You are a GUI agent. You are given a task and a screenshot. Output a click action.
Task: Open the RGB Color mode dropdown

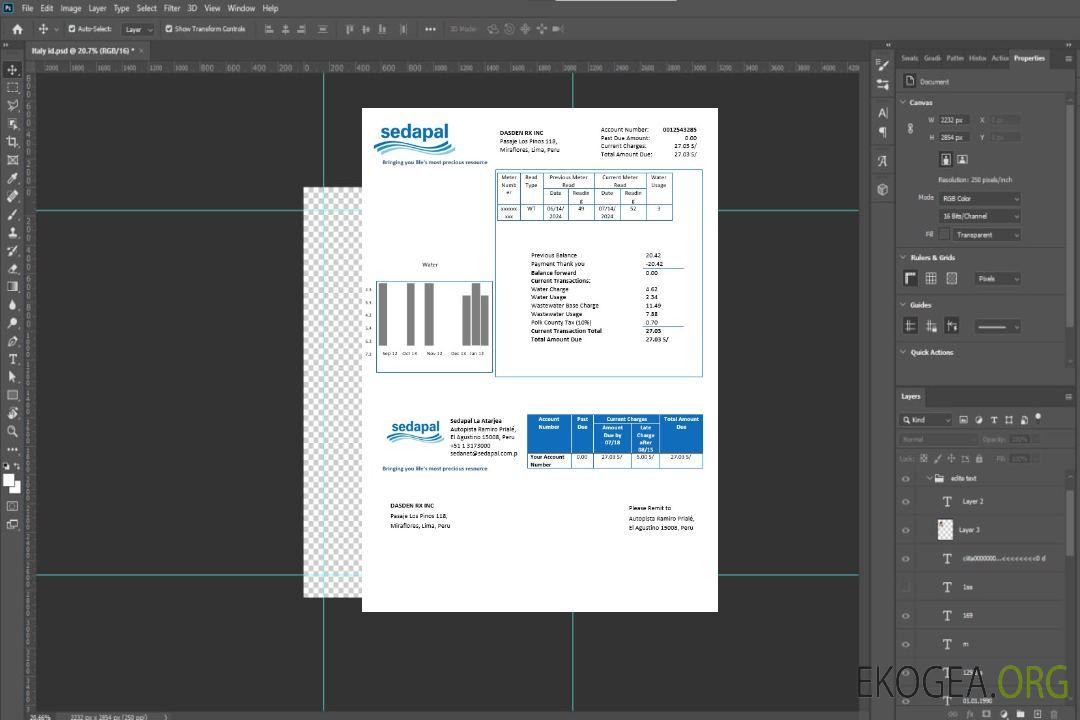click(x=979, y=198)
